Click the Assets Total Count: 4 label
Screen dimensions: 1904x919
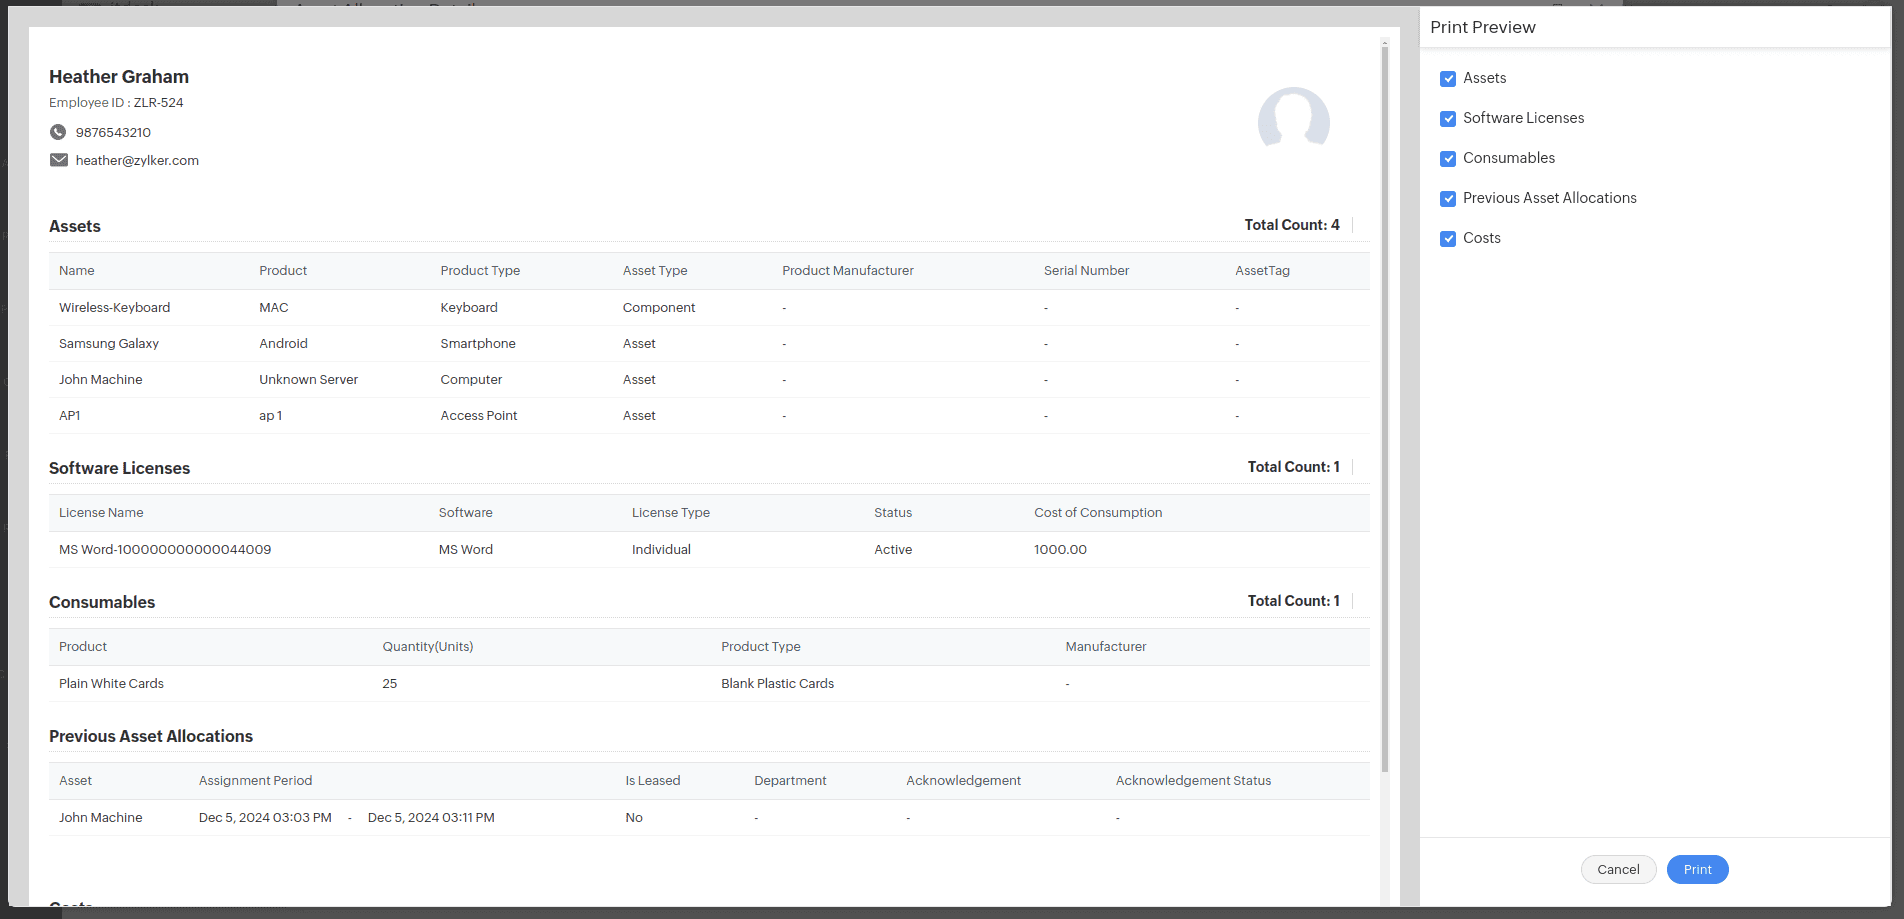[1292, 225]
